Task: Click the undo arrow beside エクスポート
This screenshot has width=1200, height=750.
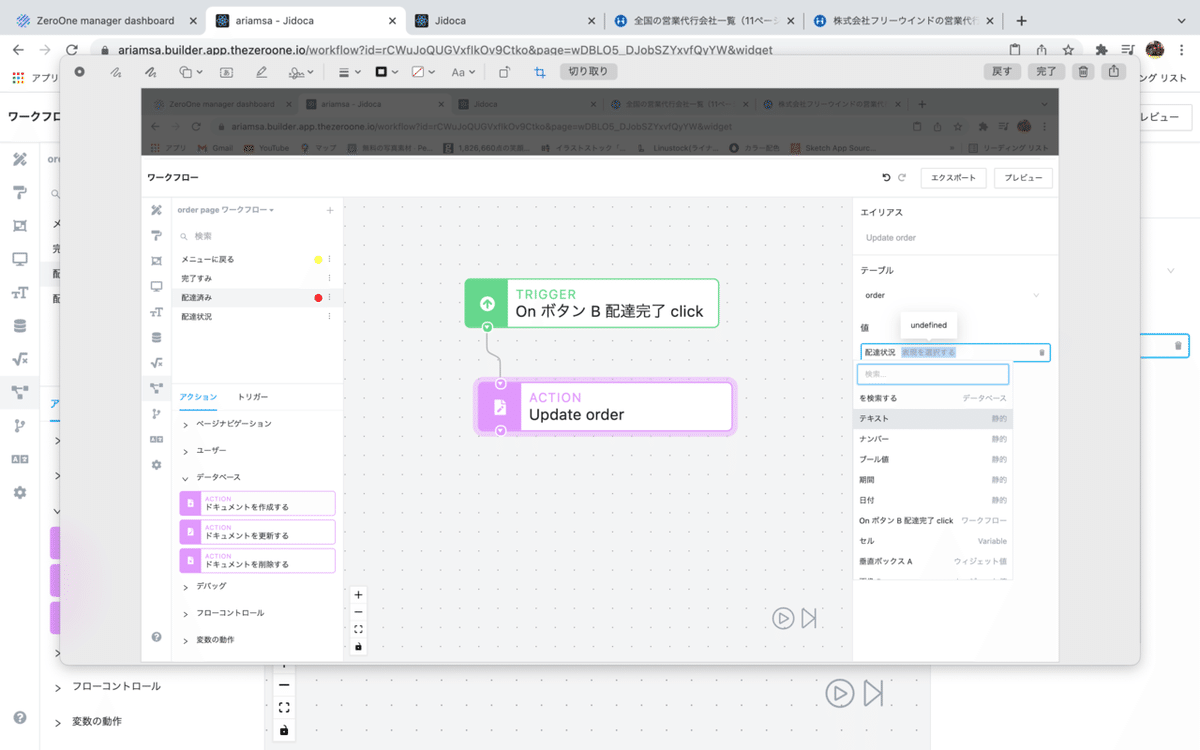Action: click(886, 177)
